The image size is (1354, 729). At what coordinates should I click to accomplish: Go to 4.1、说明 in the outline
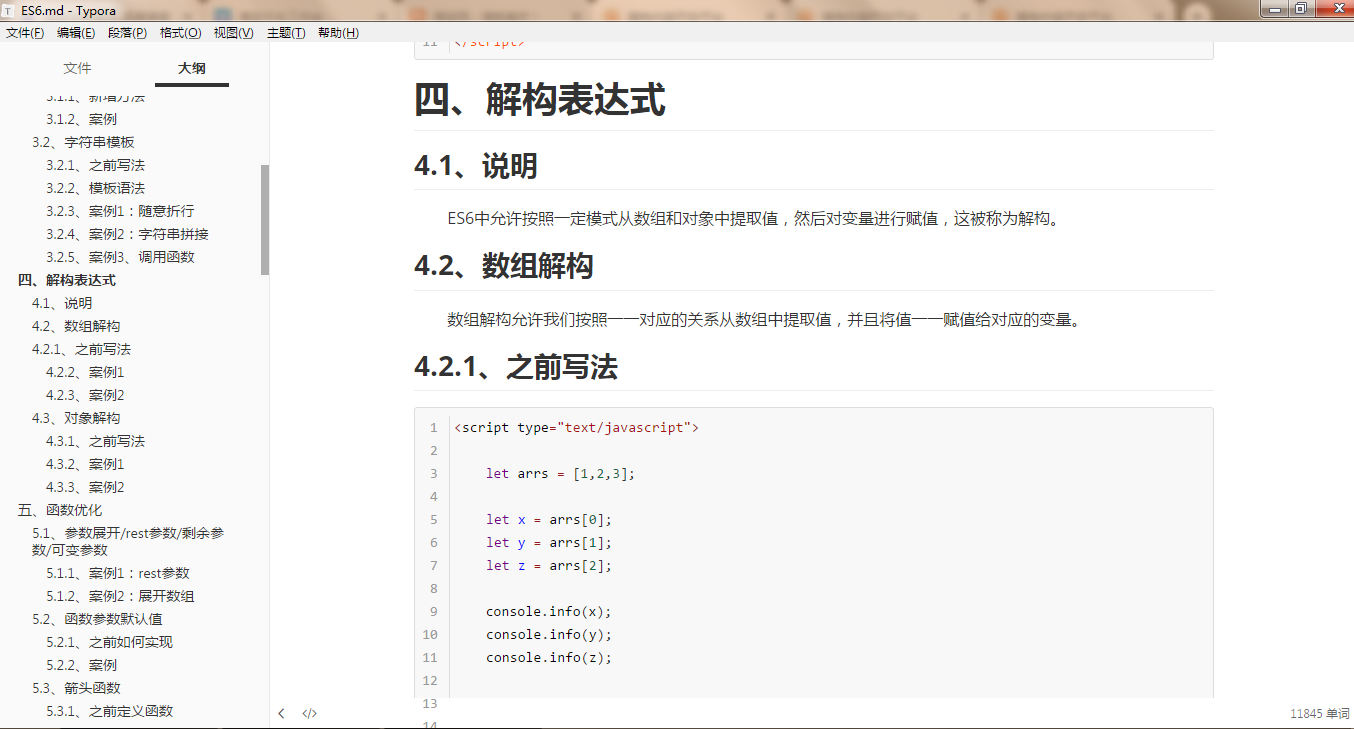coord(62,303)
